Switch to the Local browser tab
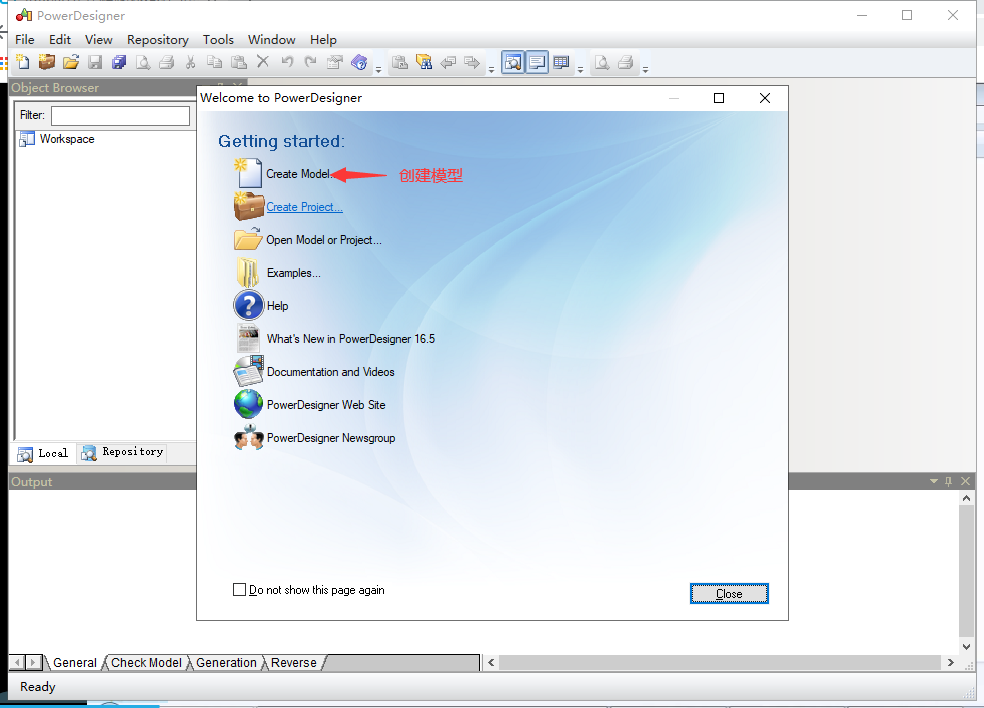984x708 pixels. [43, 453]
